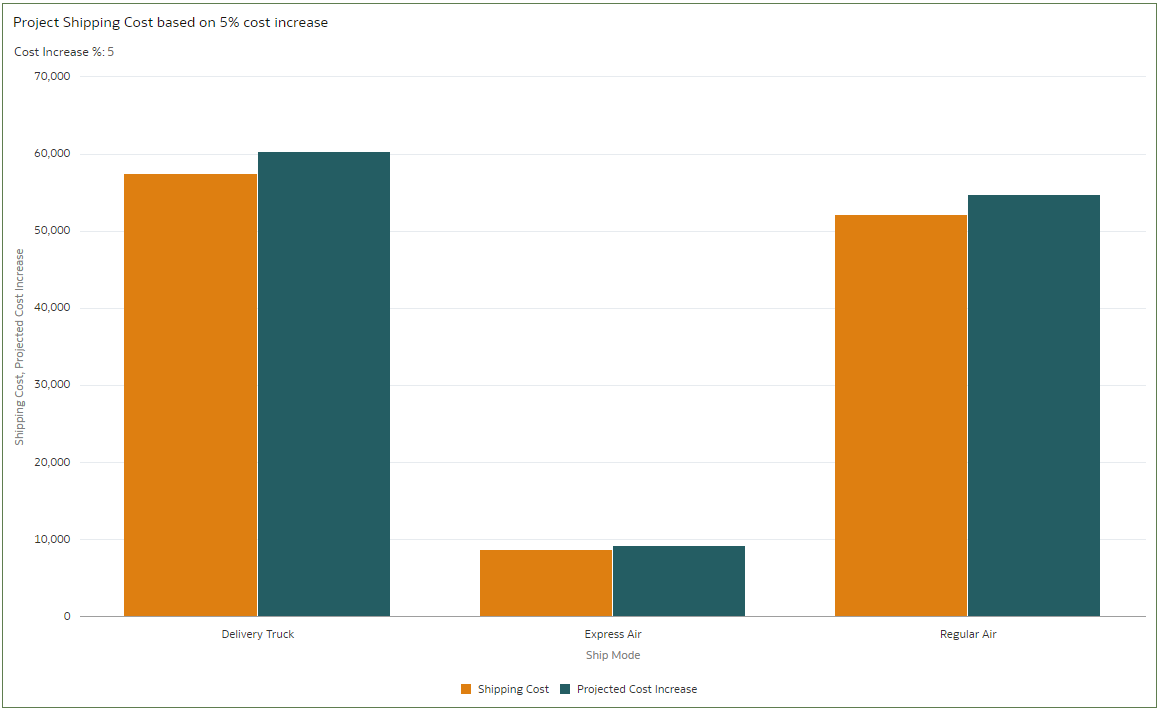Click the Express Air axis label
1160x712 pixels.
[x=613, y=634]
